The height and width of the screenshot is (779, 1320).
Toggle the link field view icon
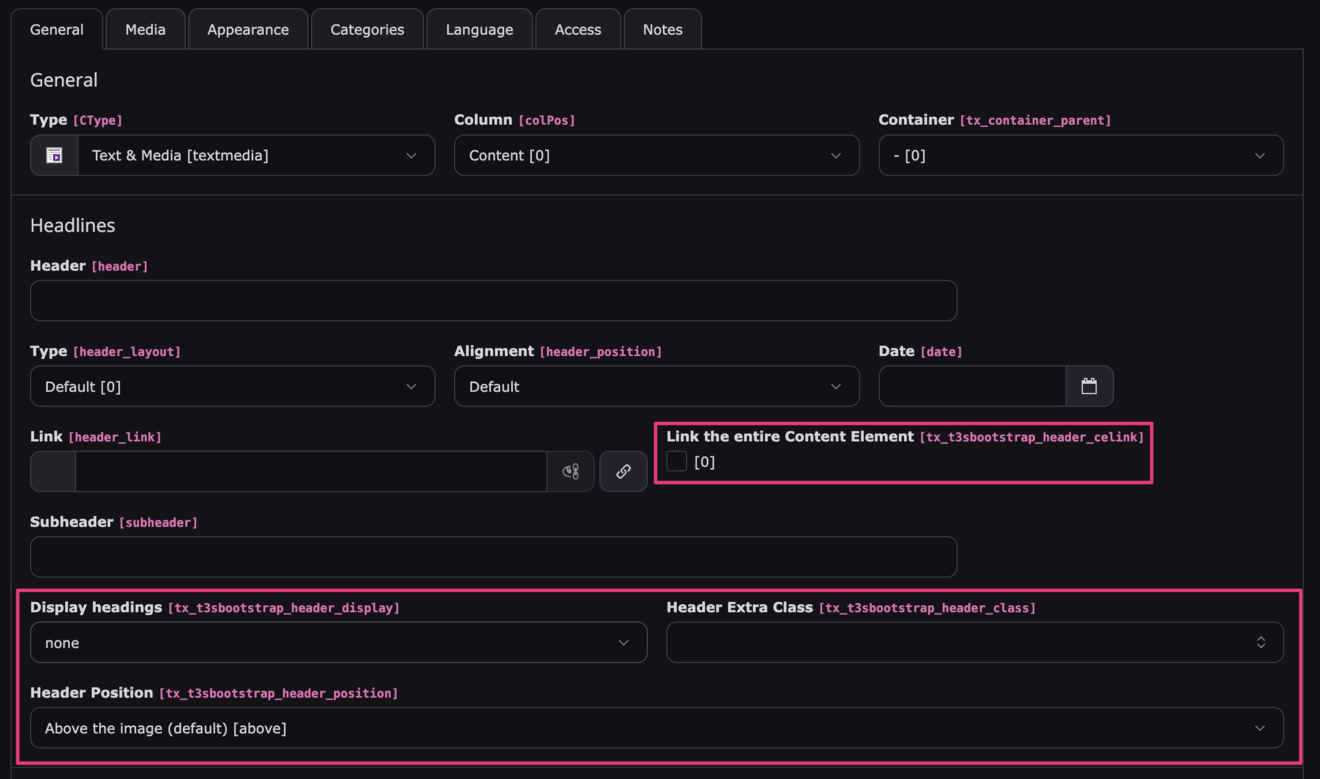click(x=570, y=472)
